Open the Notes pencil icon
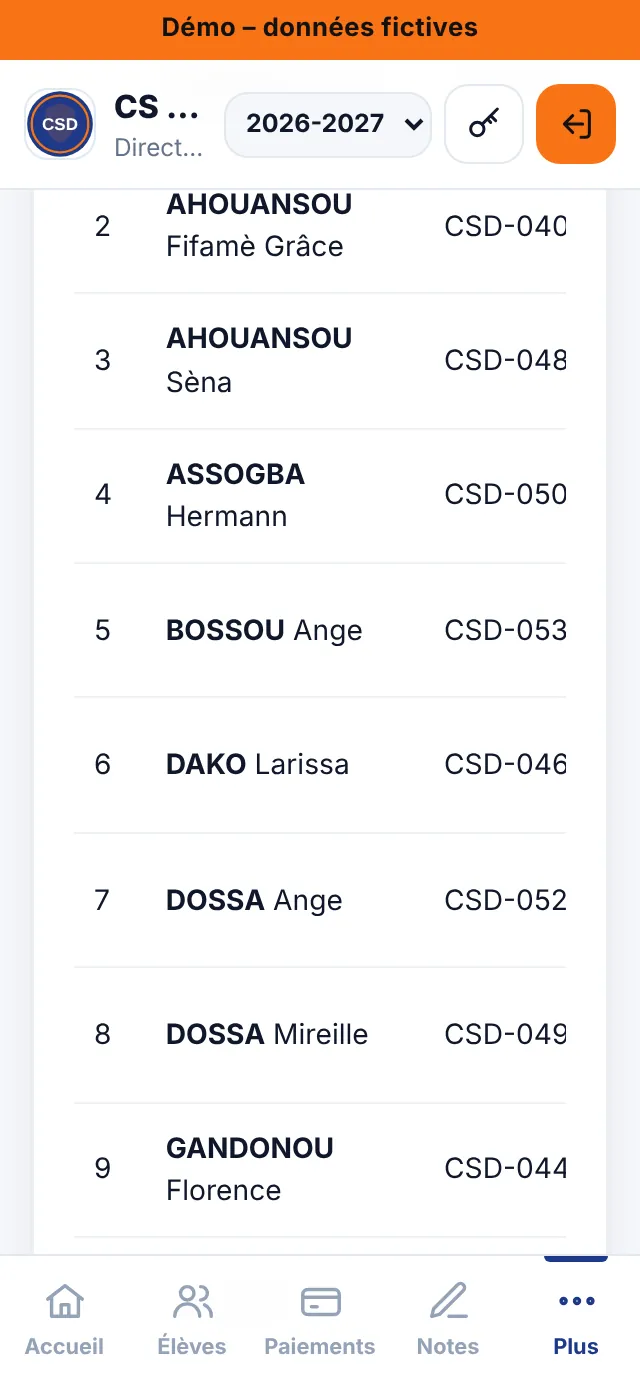 pyautogui.click(x=448, y=1302)
